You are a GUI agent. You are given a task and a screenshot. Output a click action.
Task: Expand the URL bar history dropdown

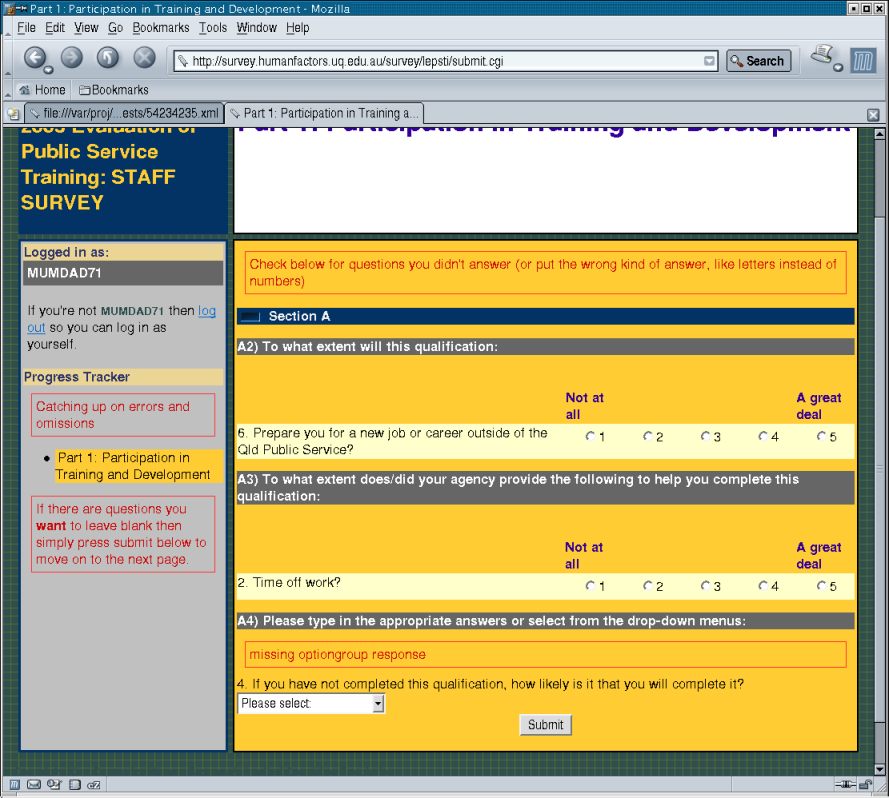710,61
